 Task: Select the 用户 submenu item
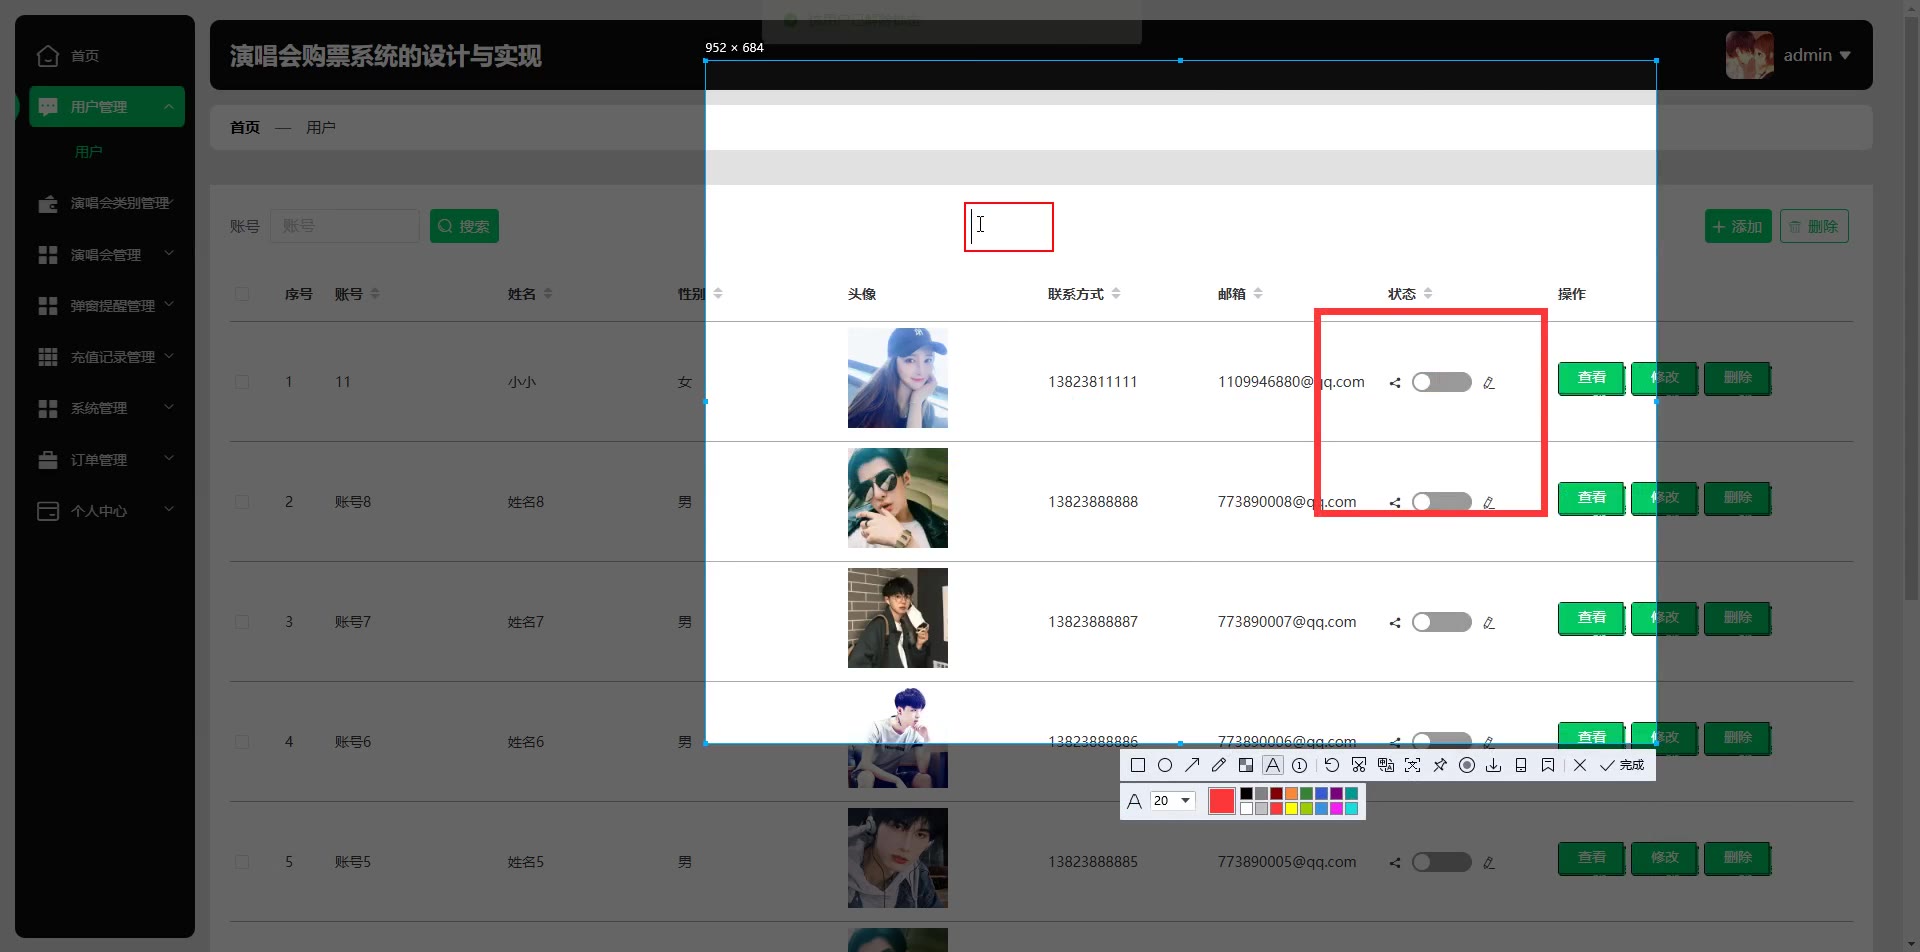coord(89,152)
